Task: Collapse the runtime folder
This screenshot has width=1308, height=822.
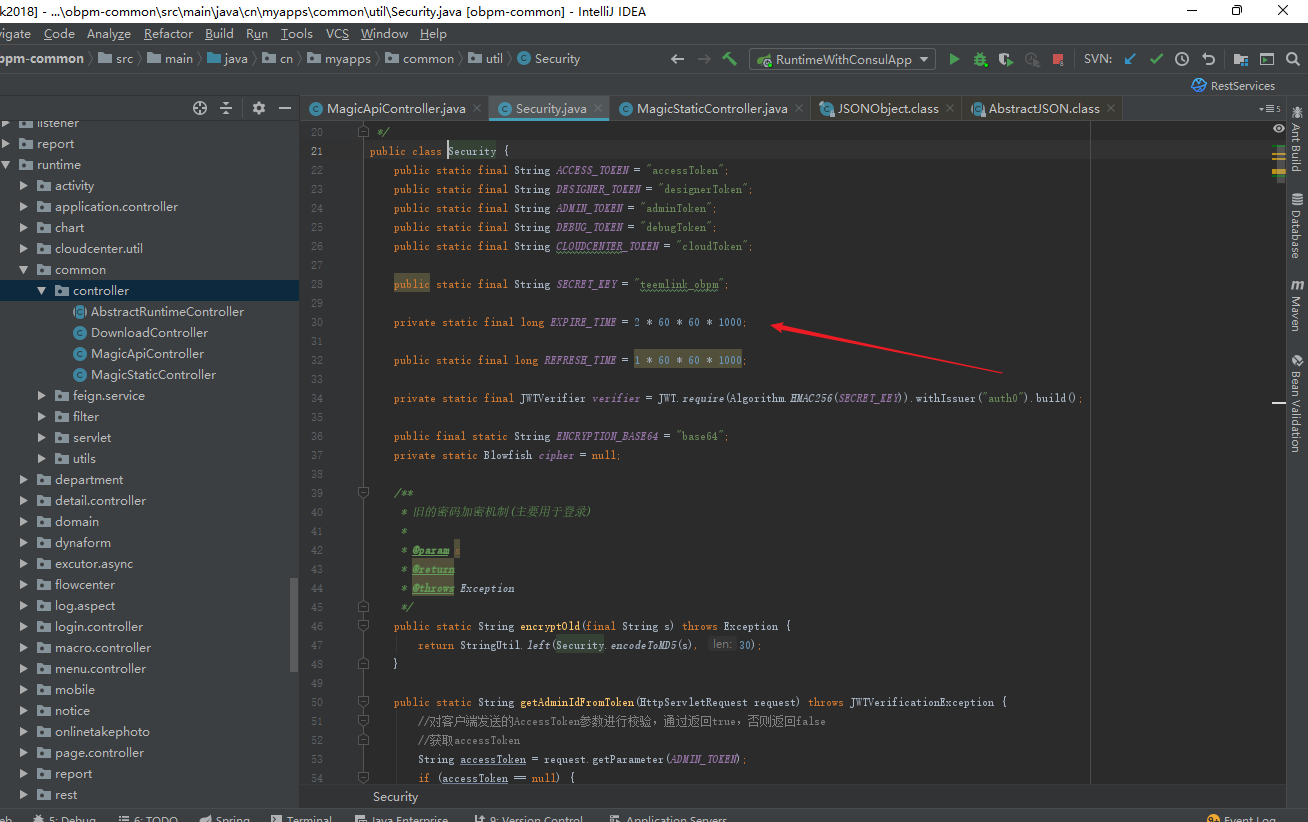Action: tap(7, 165)
